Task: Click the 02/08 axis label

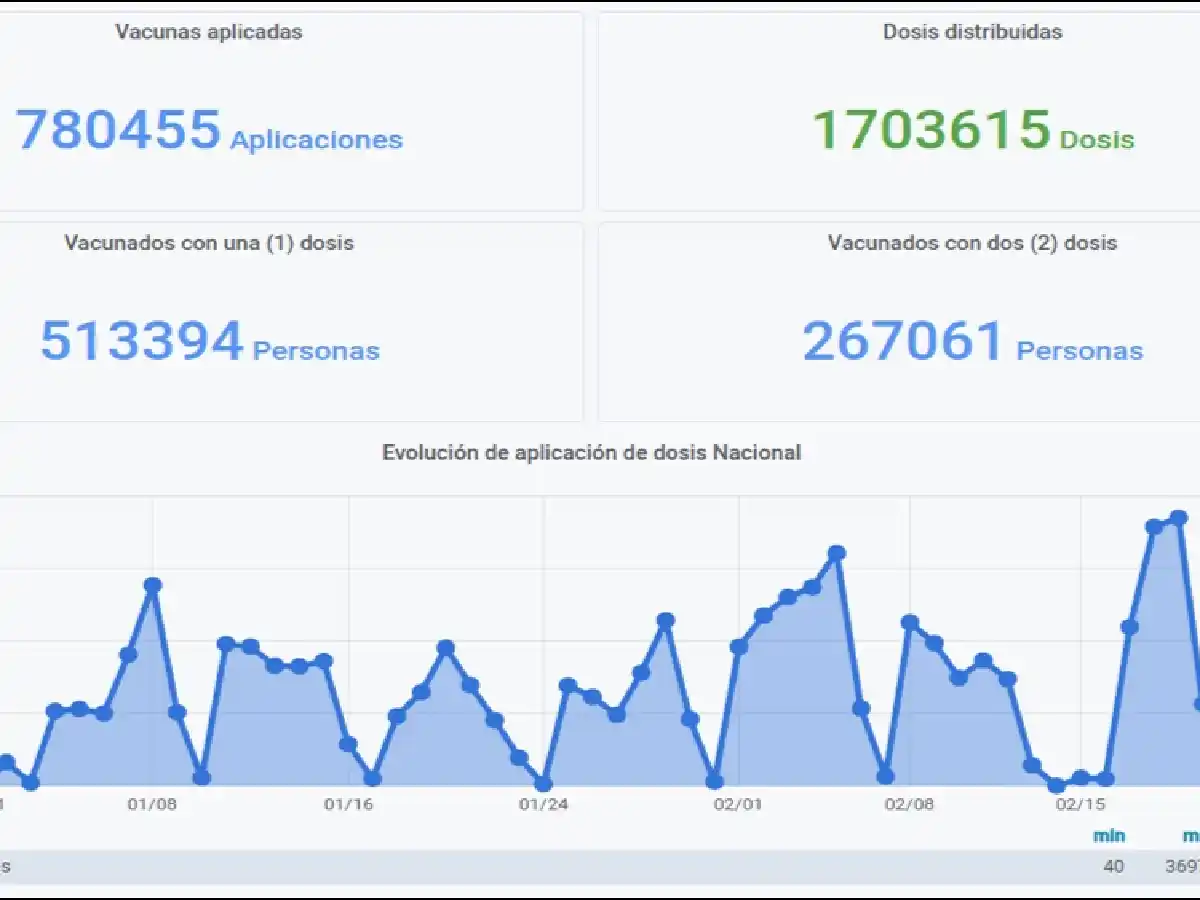Action: (x=910, y=802)
